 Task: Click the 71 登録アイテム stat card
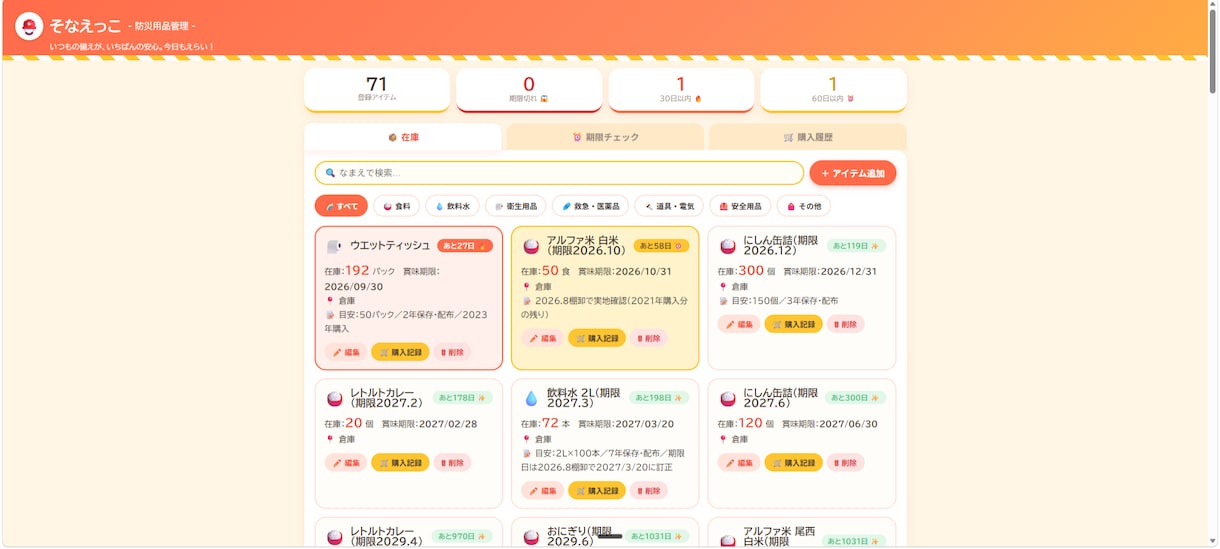(x=377, y=89)
